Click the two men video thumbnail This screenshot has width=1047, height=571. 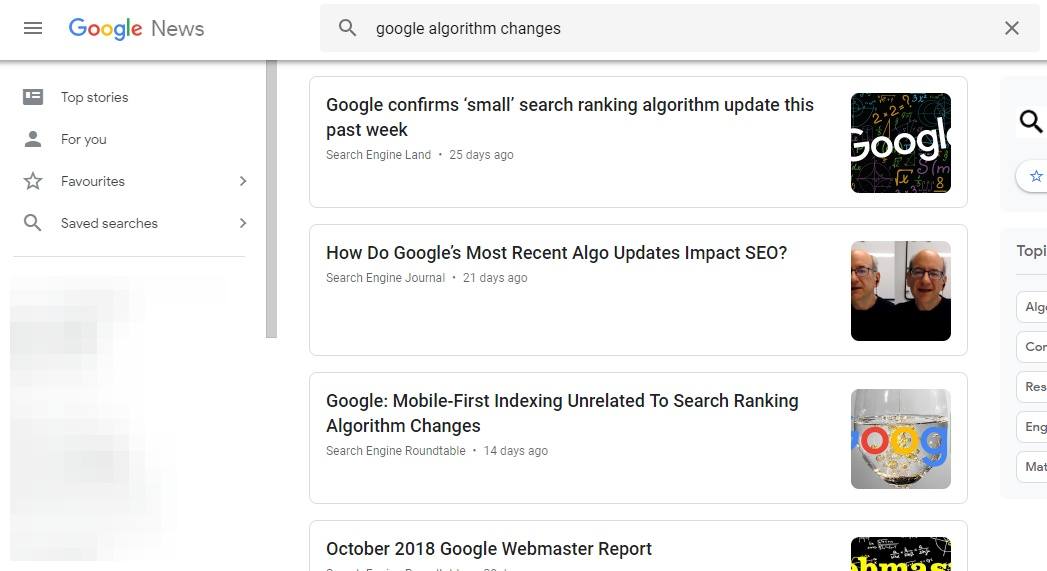pos(900,291)
